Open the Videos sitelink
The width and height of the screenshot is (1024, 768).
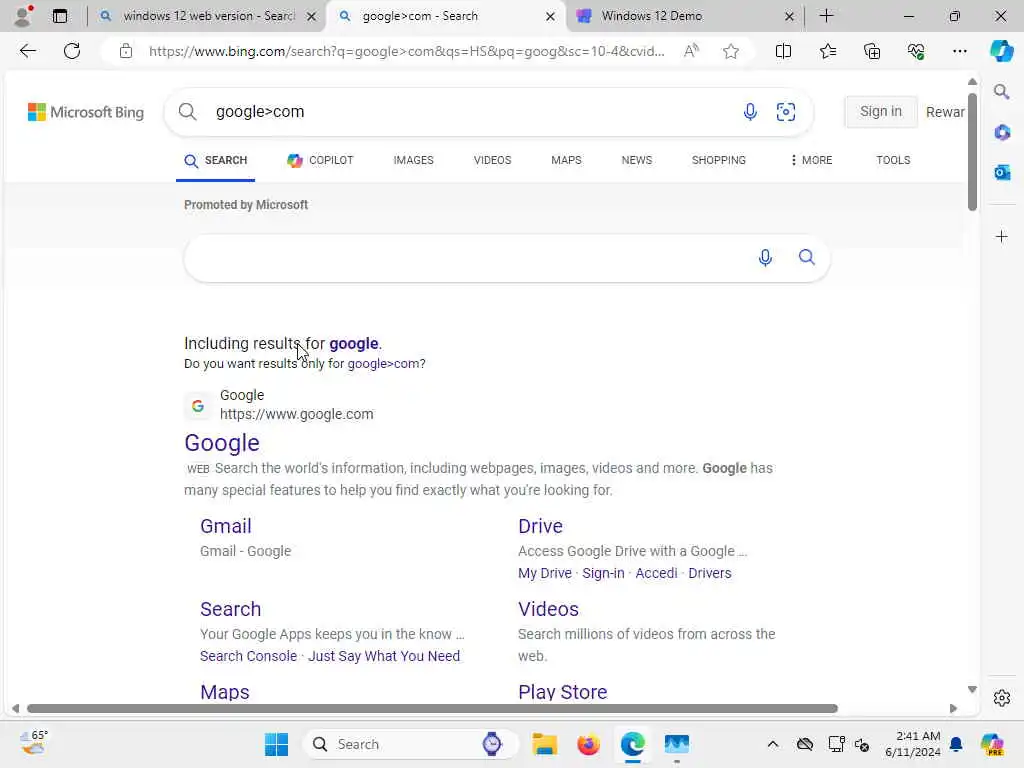coord(548,609)
